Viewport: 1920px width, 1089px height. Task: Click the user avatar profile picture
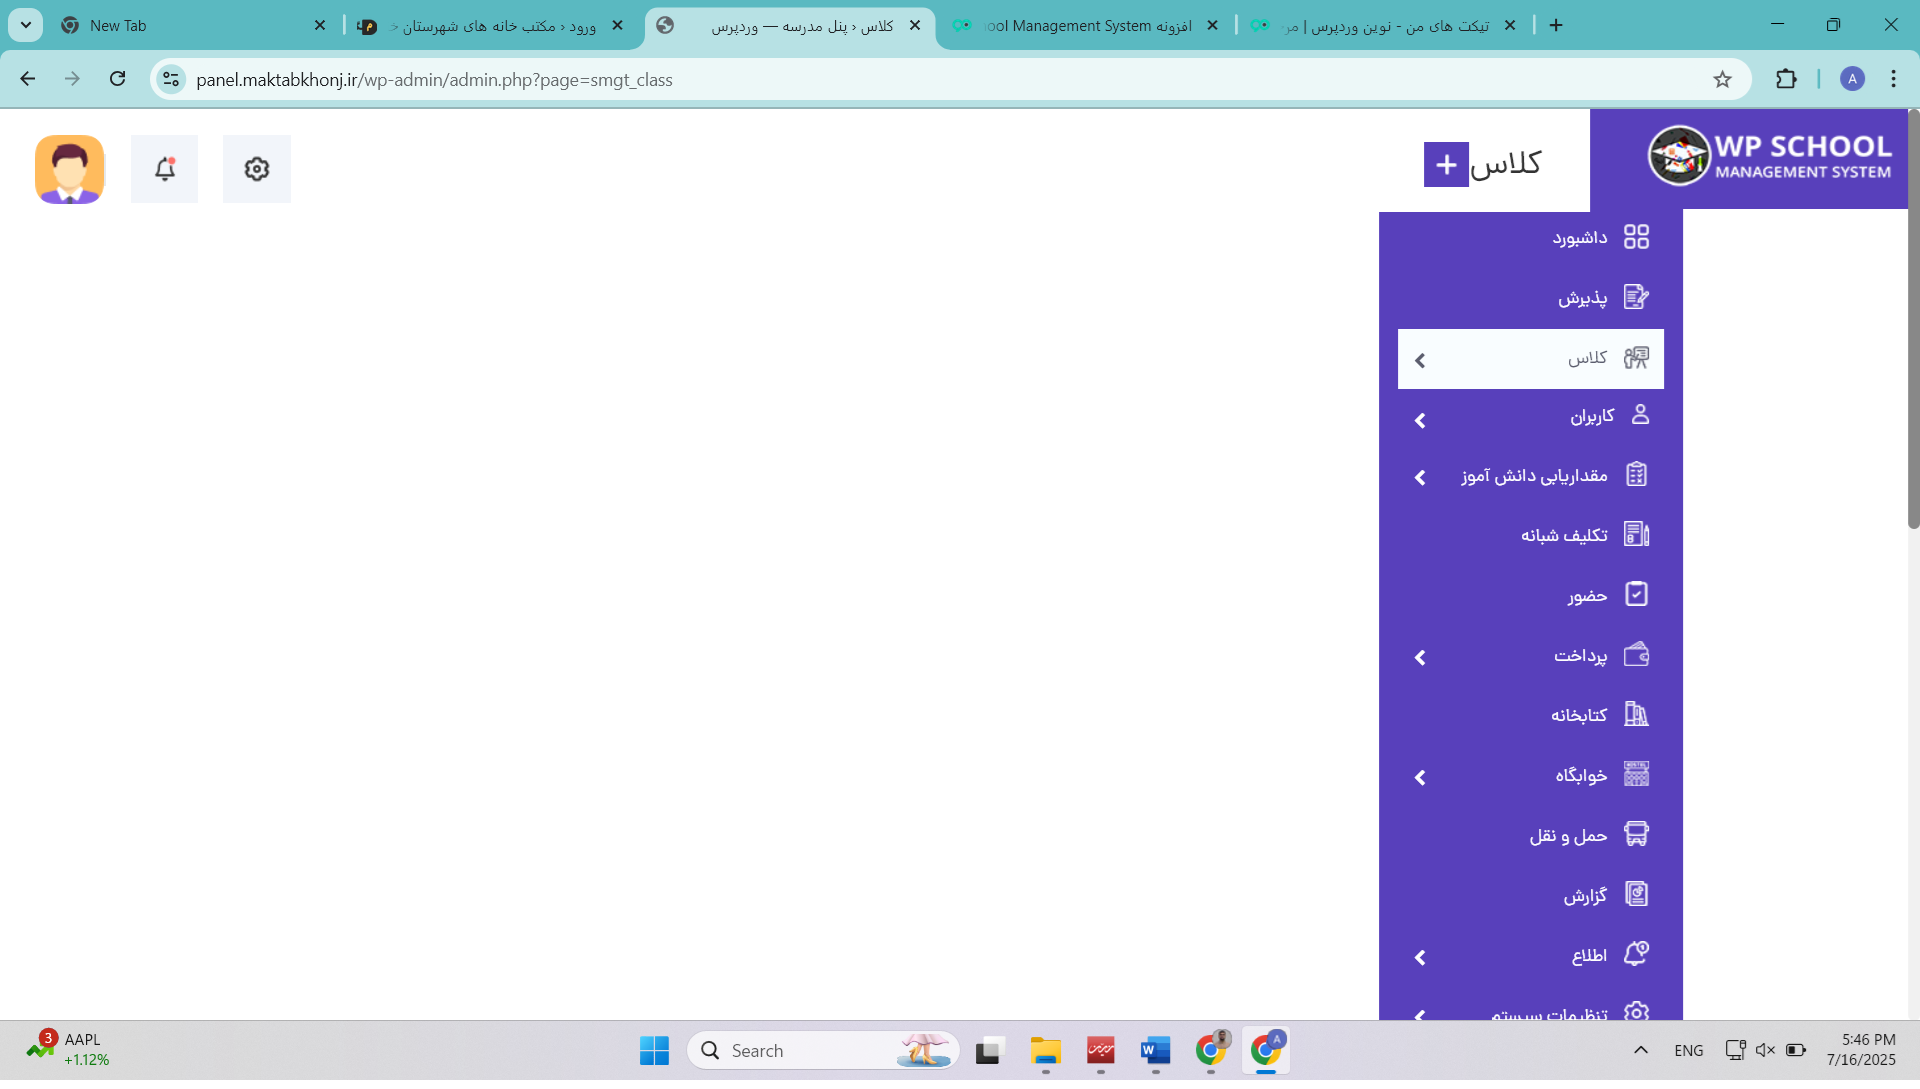(x=70, y=169)
